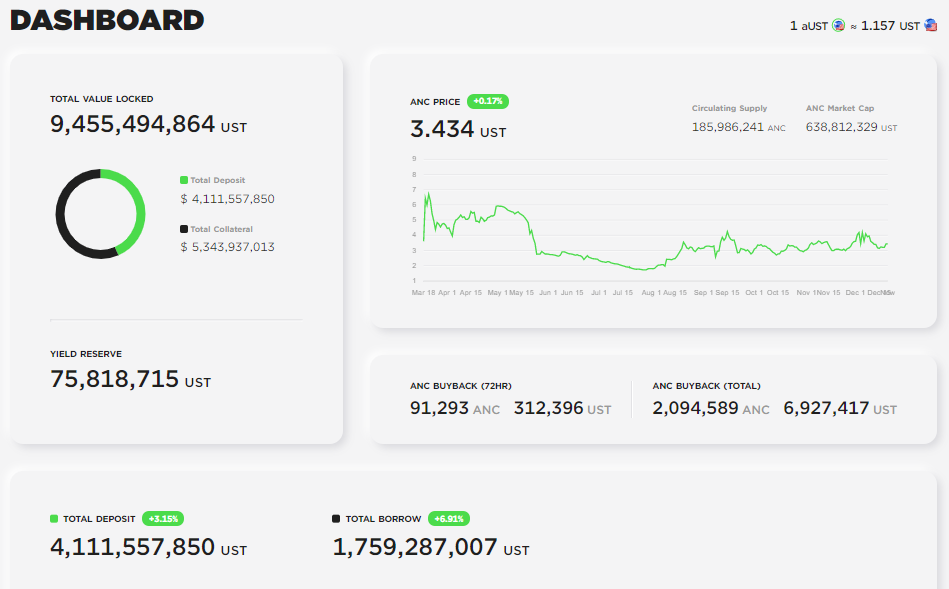949x589 pixels.
Task: Click the Yield Reserve value
Action: point(115,379)
